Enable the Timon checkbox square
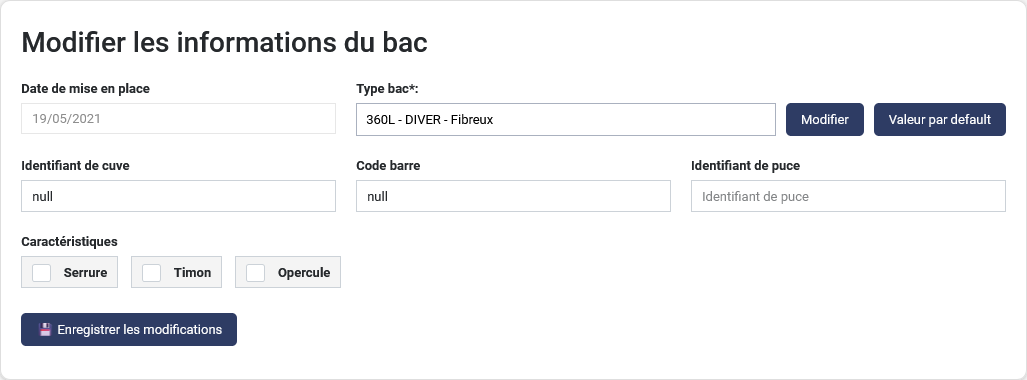Image resolution: width=1027 pixels, height=380 pixels. click(x=152, y=273)
